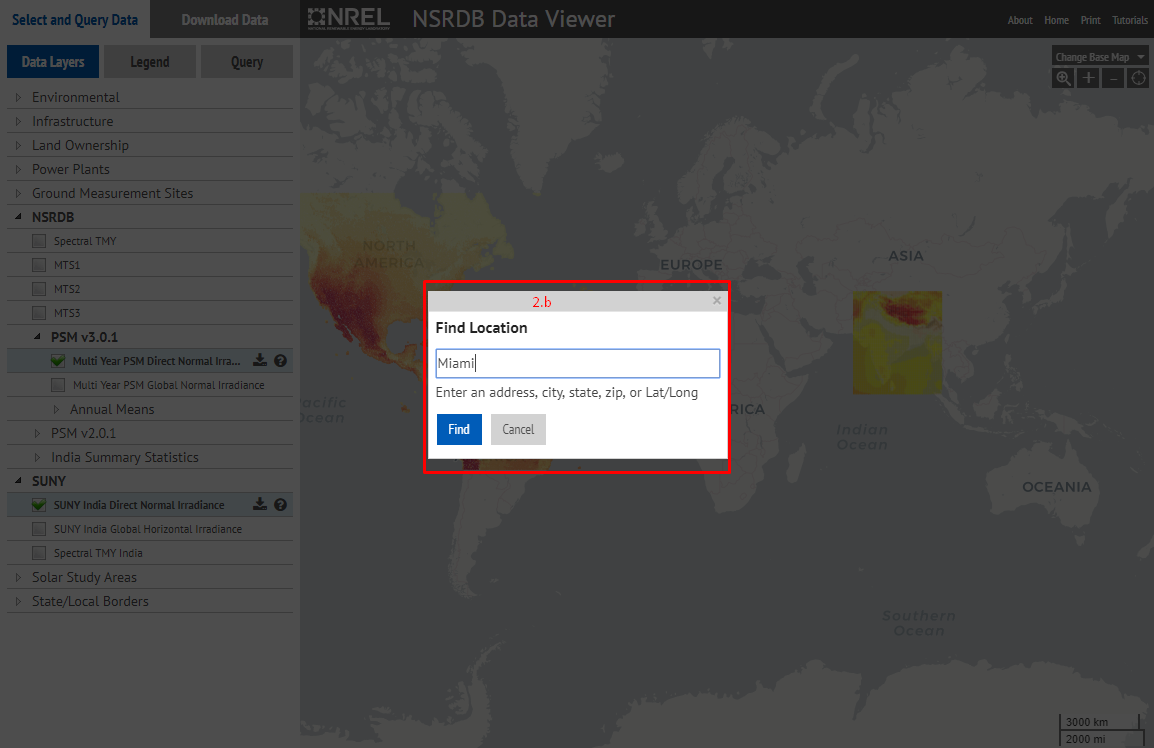1154x748 pixels.
Task: Expand the Solar Study Areas group
Action: tap(18, 577)
